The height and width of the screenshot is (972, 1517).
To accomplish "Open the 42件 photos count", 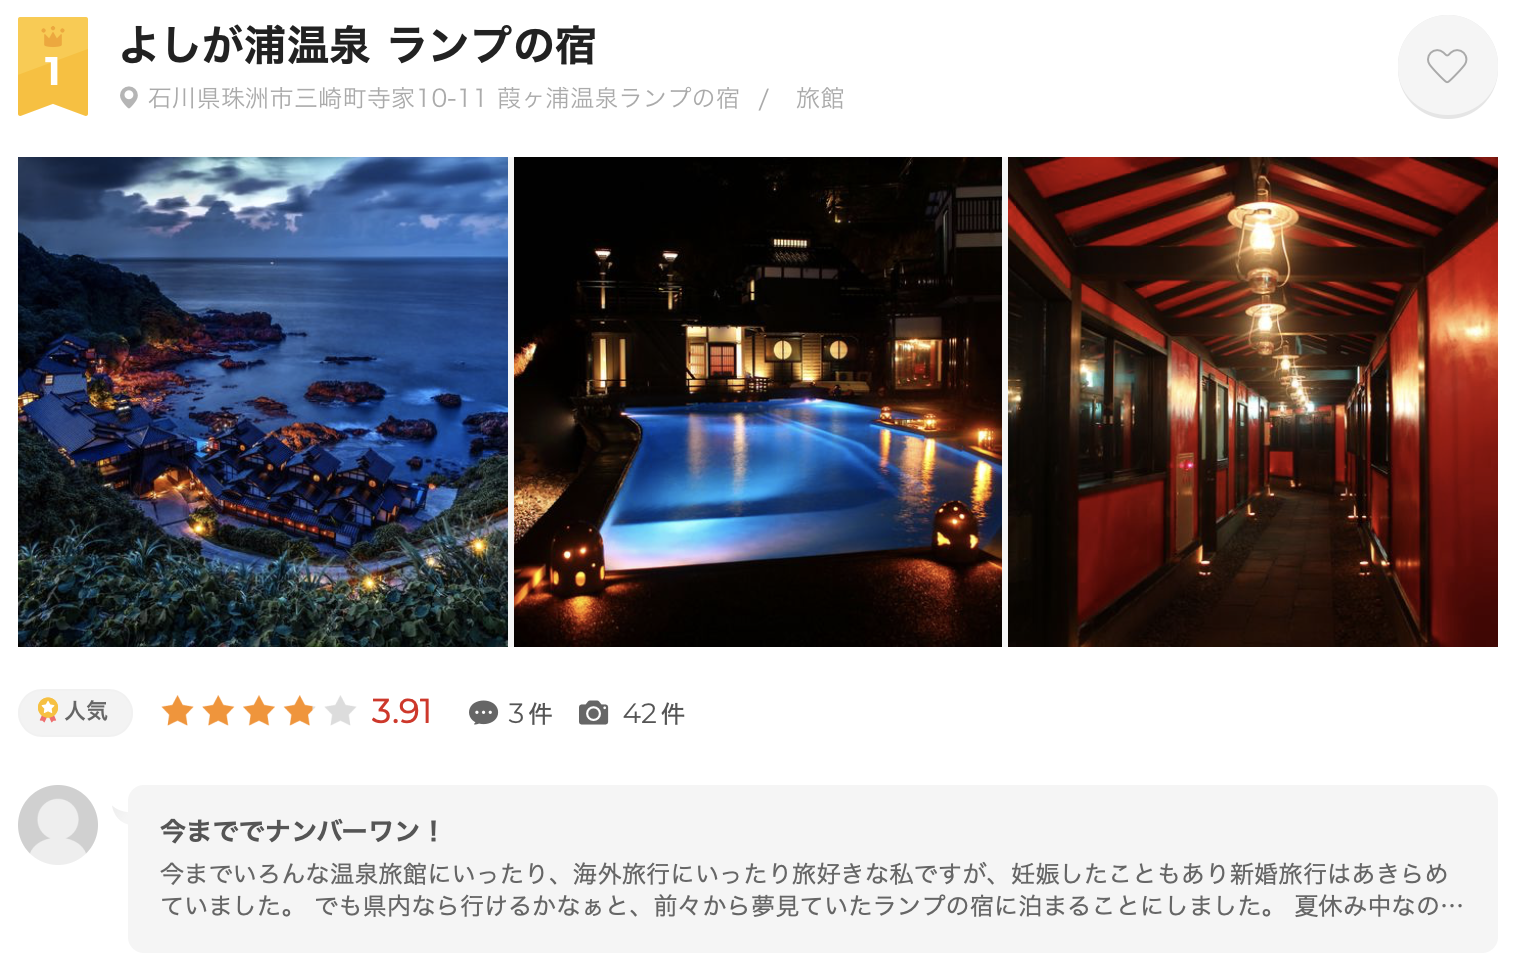I will coord(654,713).
